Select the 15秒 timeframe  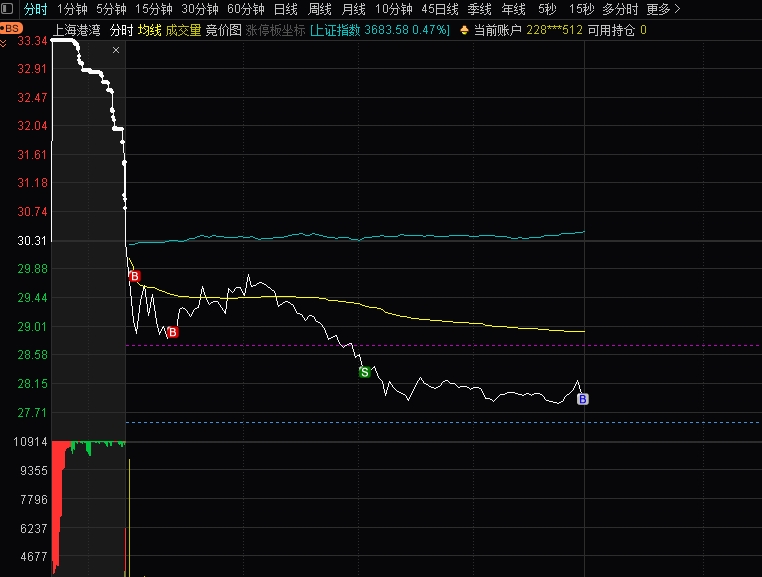click(581, 9)
